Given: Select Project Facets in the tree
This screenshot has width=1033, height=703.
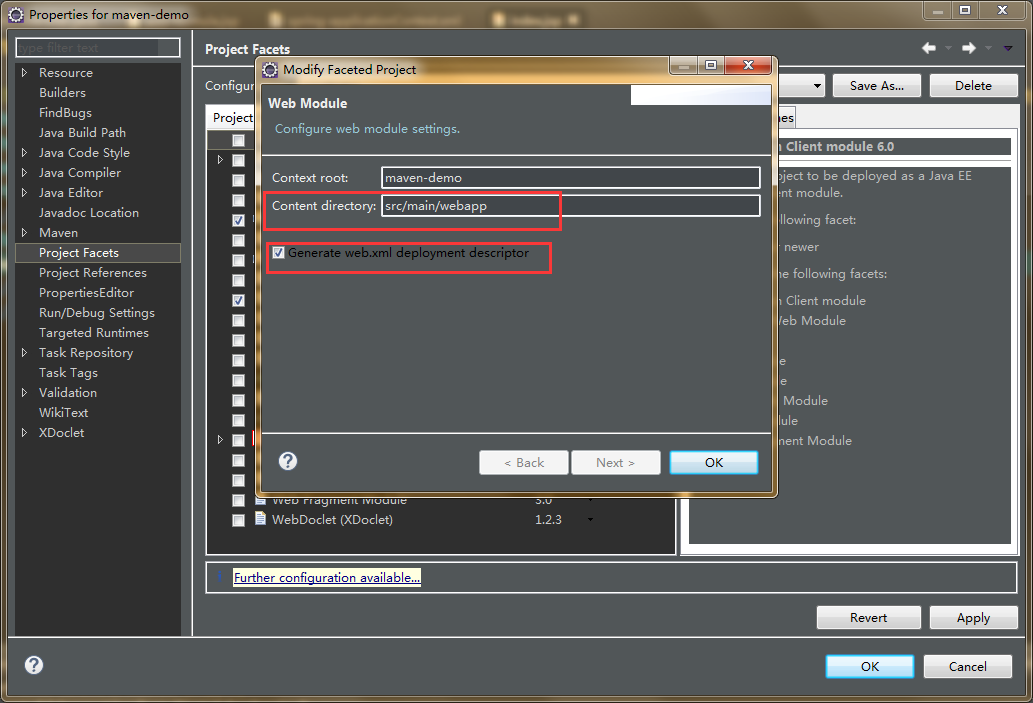Looking at the screenshot, I should tap(98, 252).
